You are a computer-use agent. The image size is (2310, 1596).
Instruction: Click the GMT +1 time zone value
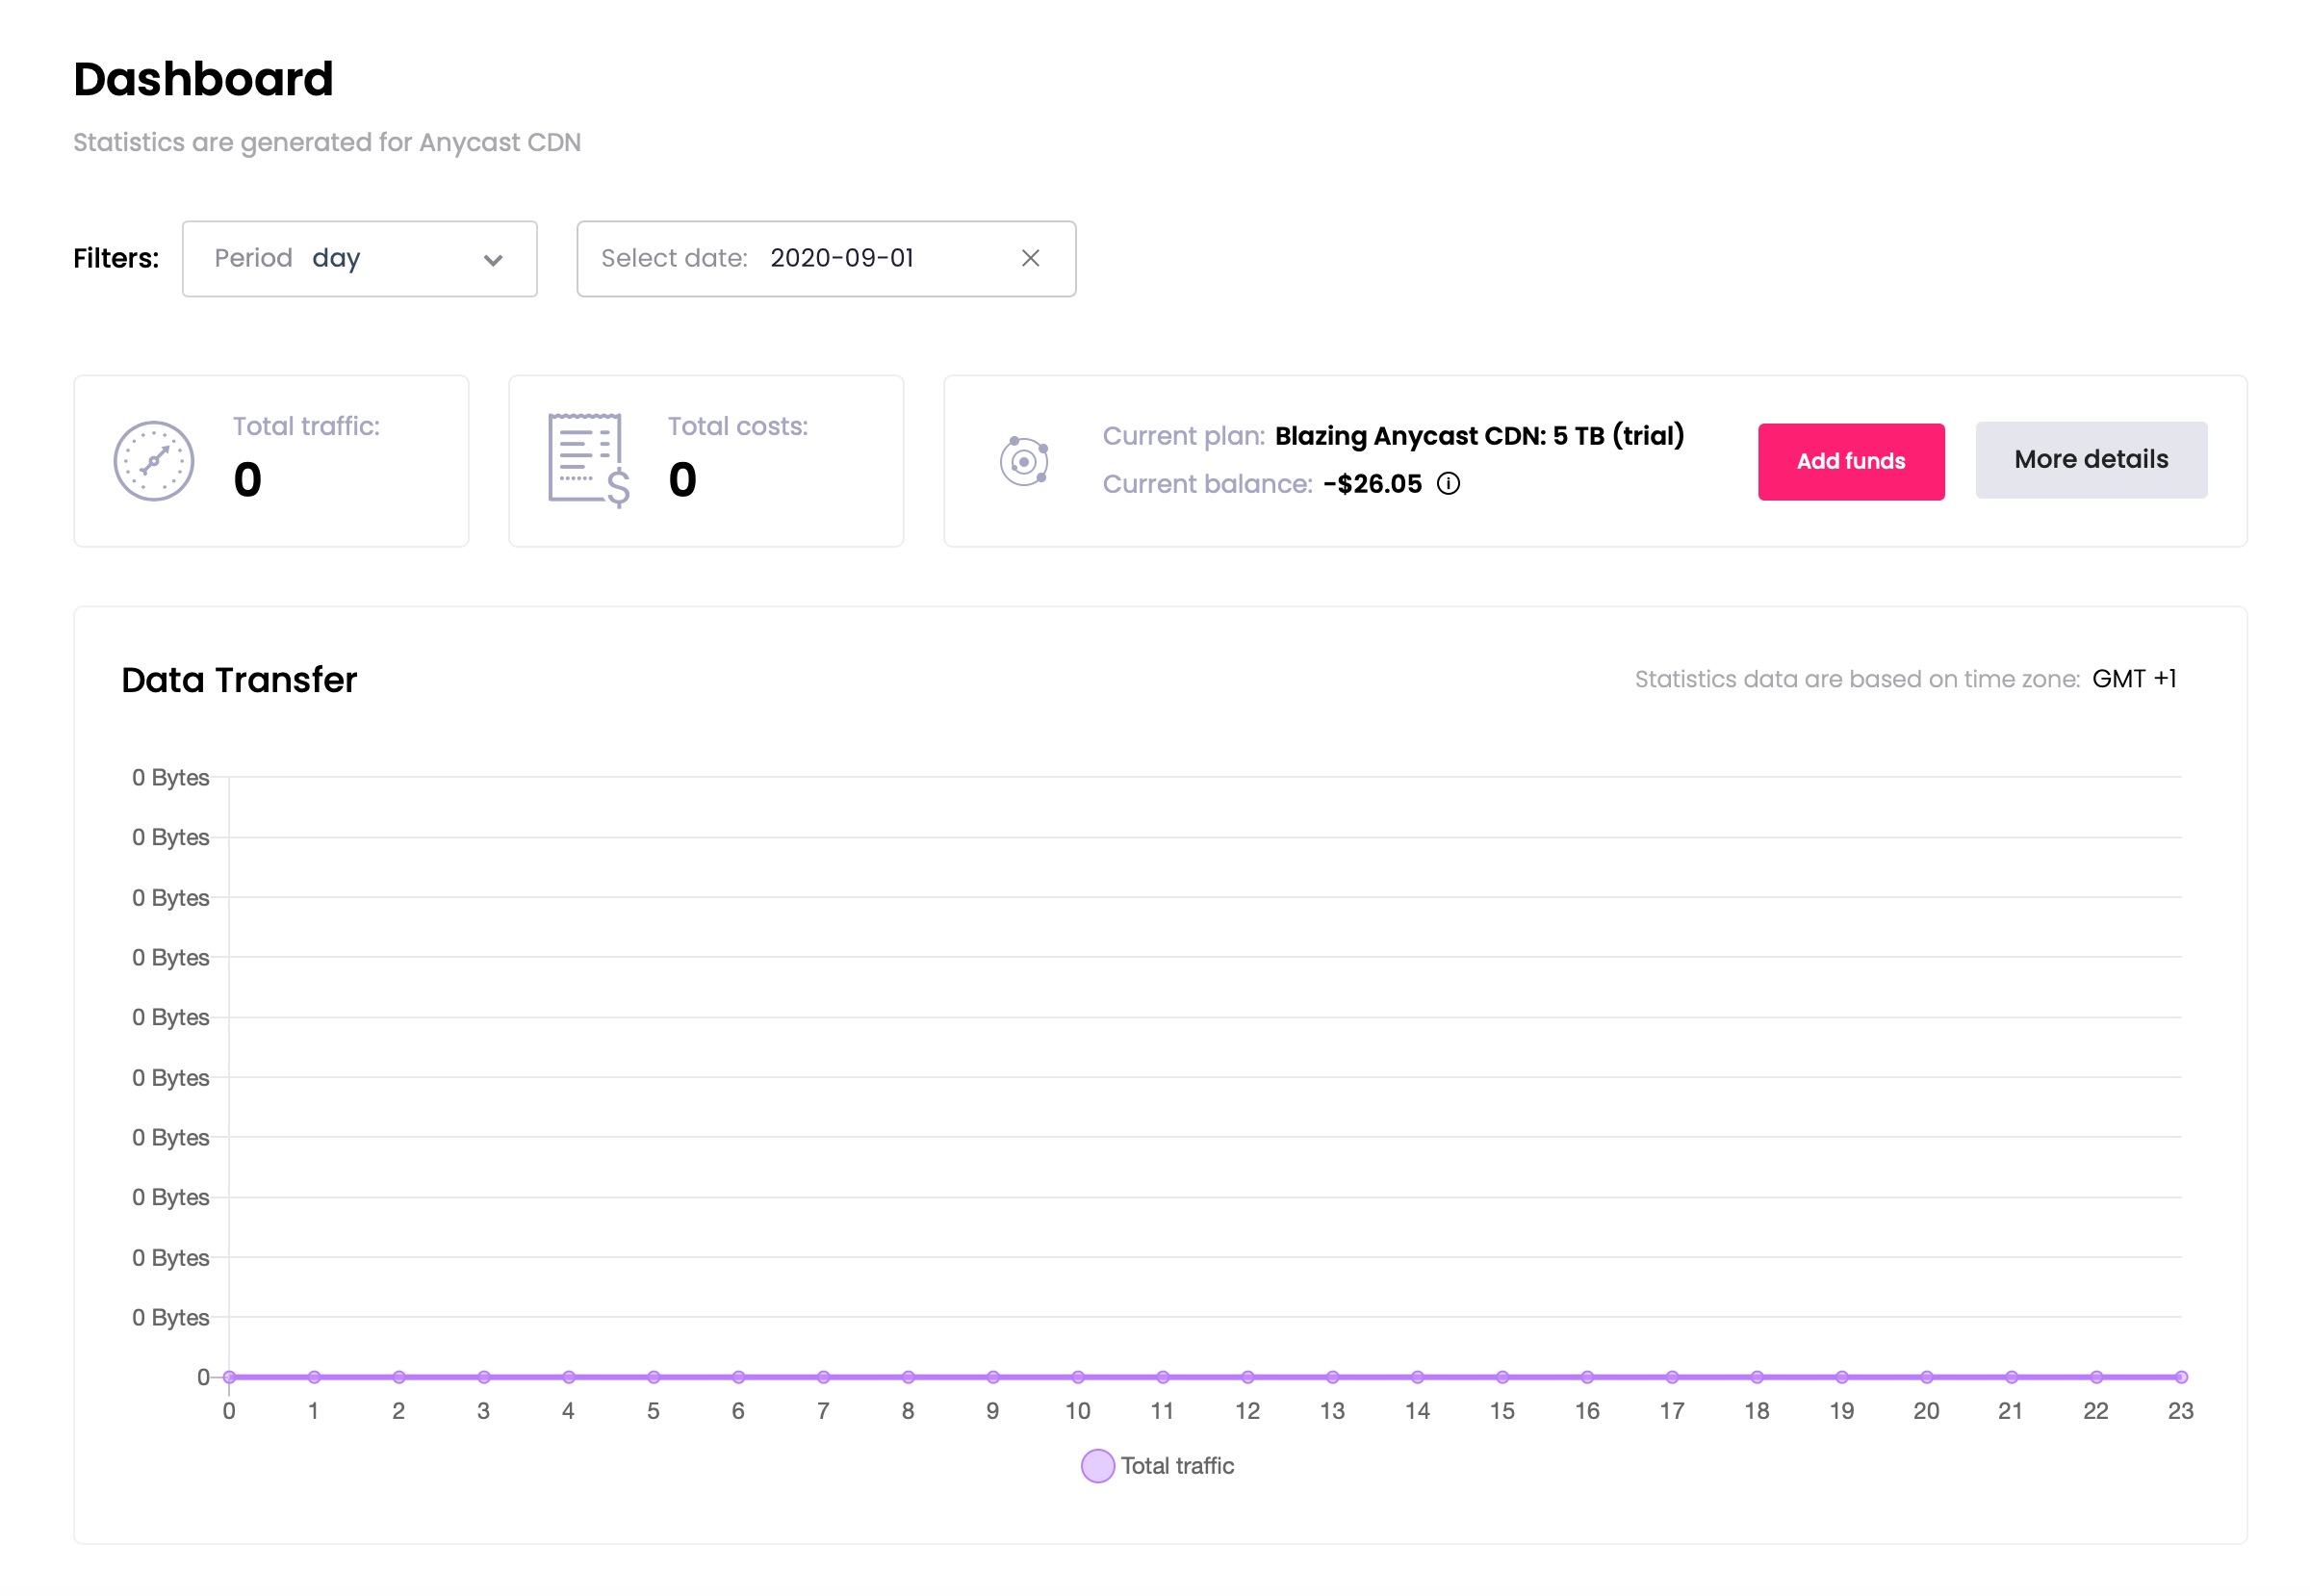[x=2134, y=679]
